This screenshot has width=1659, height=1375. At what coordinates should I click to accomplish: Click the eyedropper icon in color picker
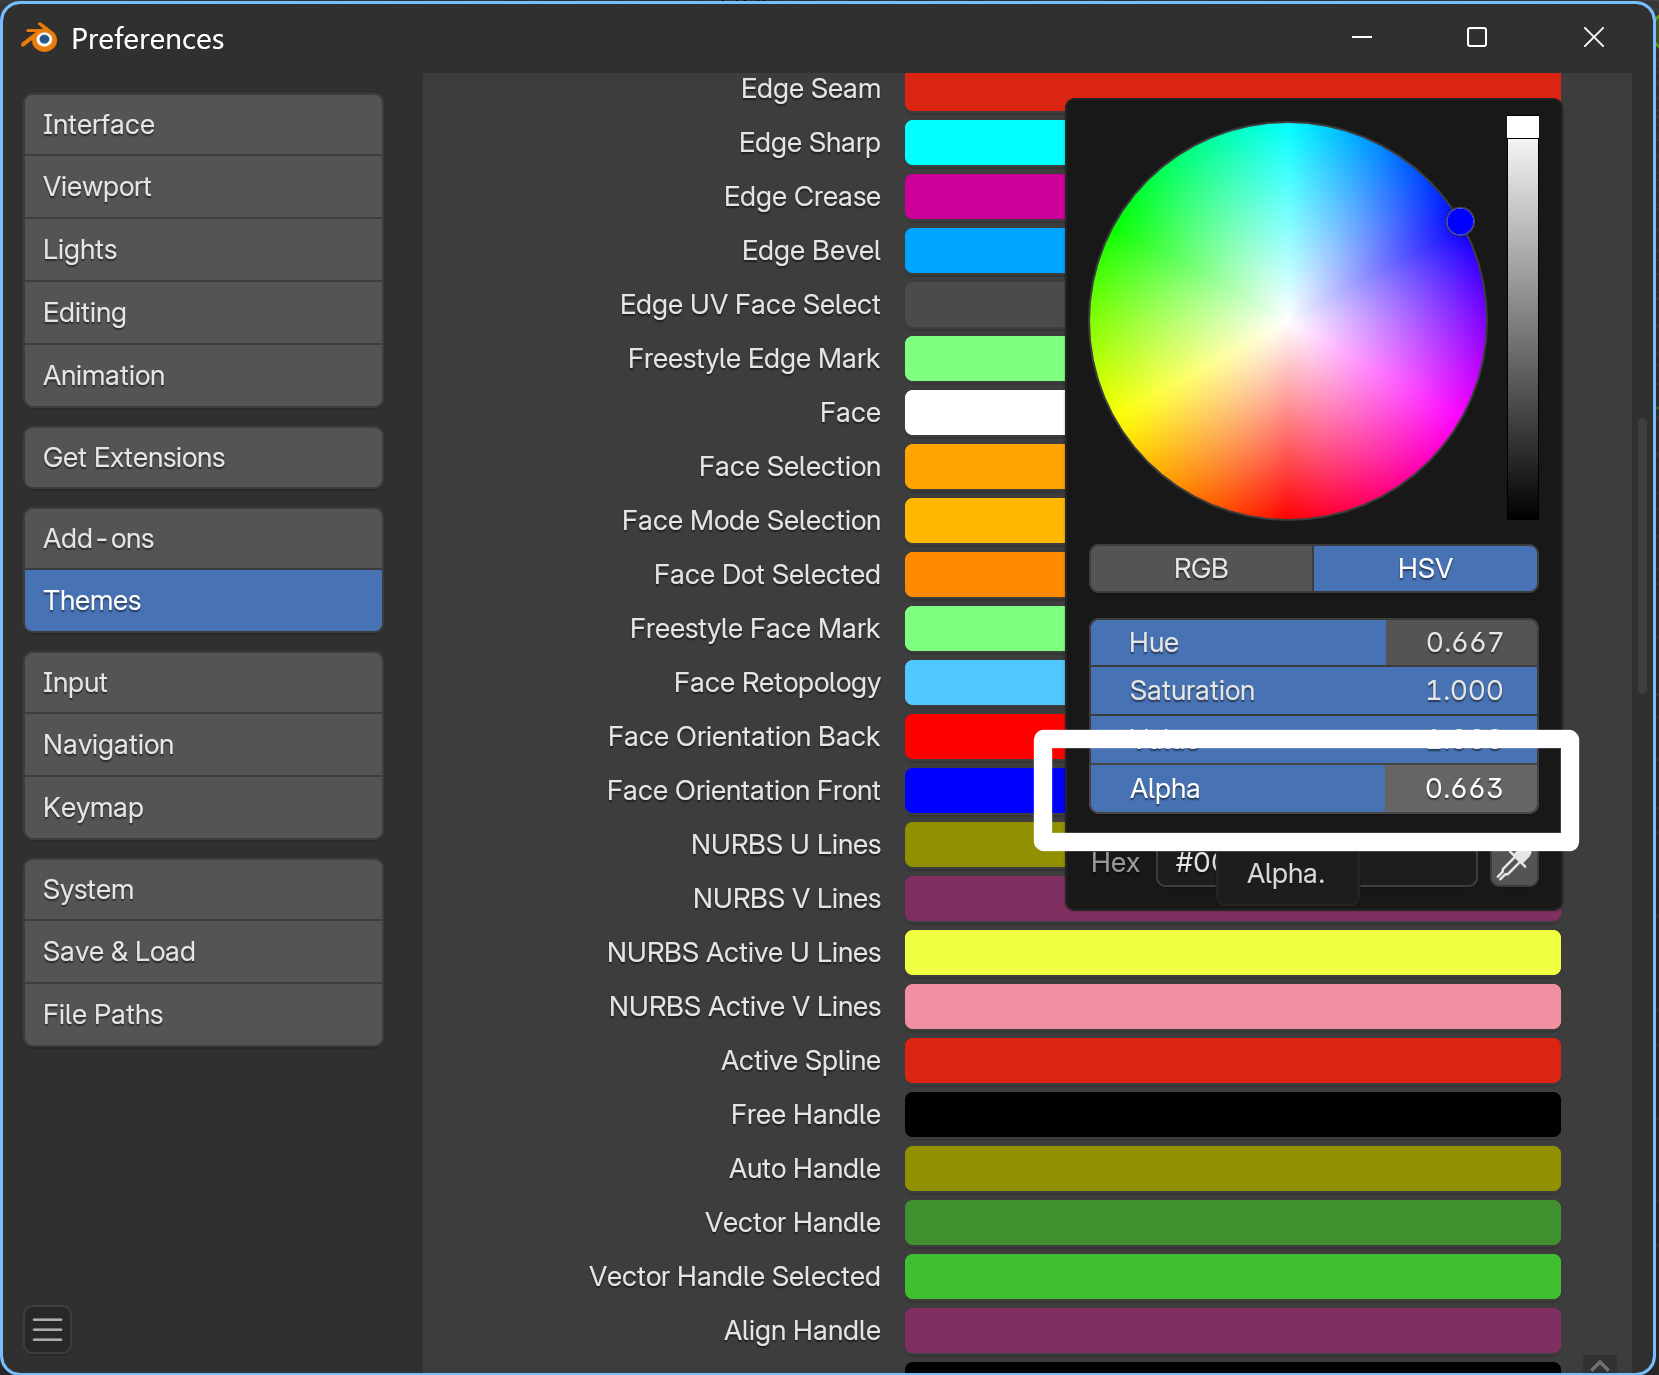[x=1514, y=863]
